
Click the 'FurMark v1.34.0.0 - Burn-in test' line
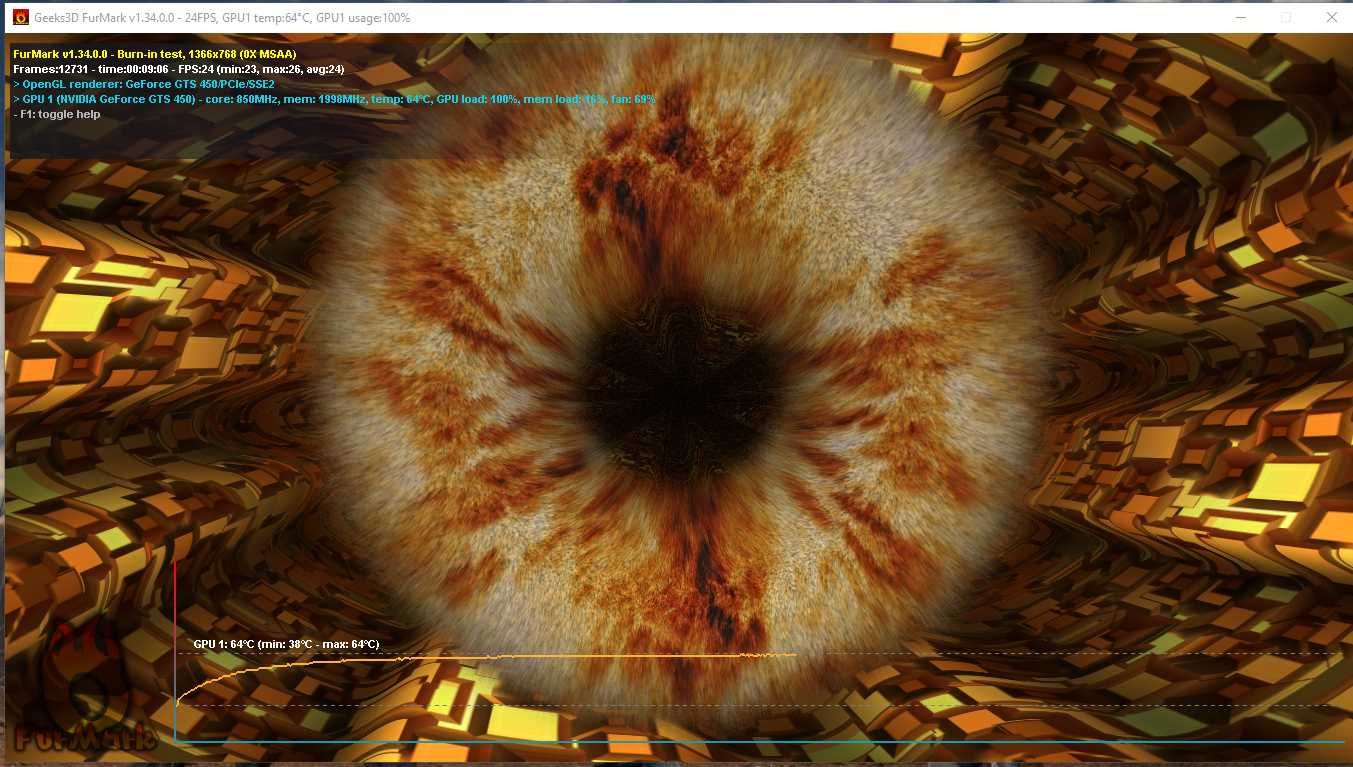coord(155,54)
